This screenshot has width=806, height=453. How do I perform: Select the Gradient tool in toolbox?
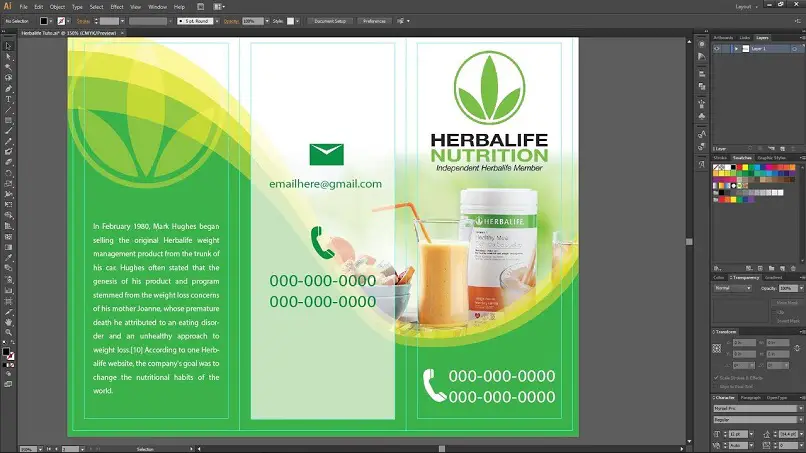pos(8,247)
